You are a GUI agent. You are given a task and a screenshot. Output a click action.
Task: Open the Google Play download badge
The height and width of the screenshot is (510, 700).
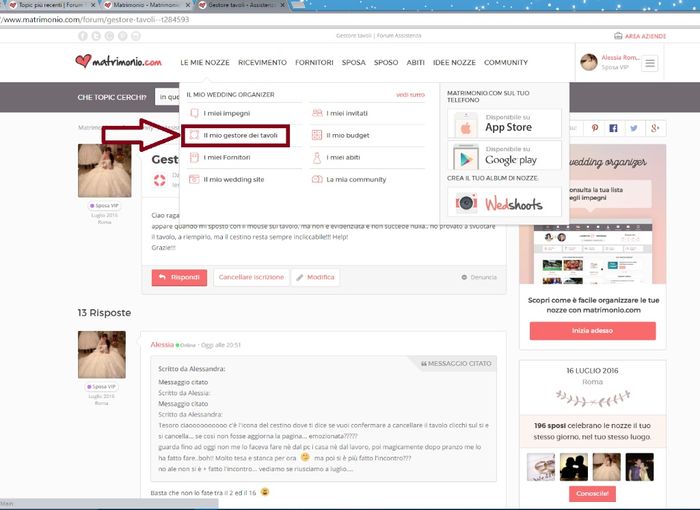[494, 156]
